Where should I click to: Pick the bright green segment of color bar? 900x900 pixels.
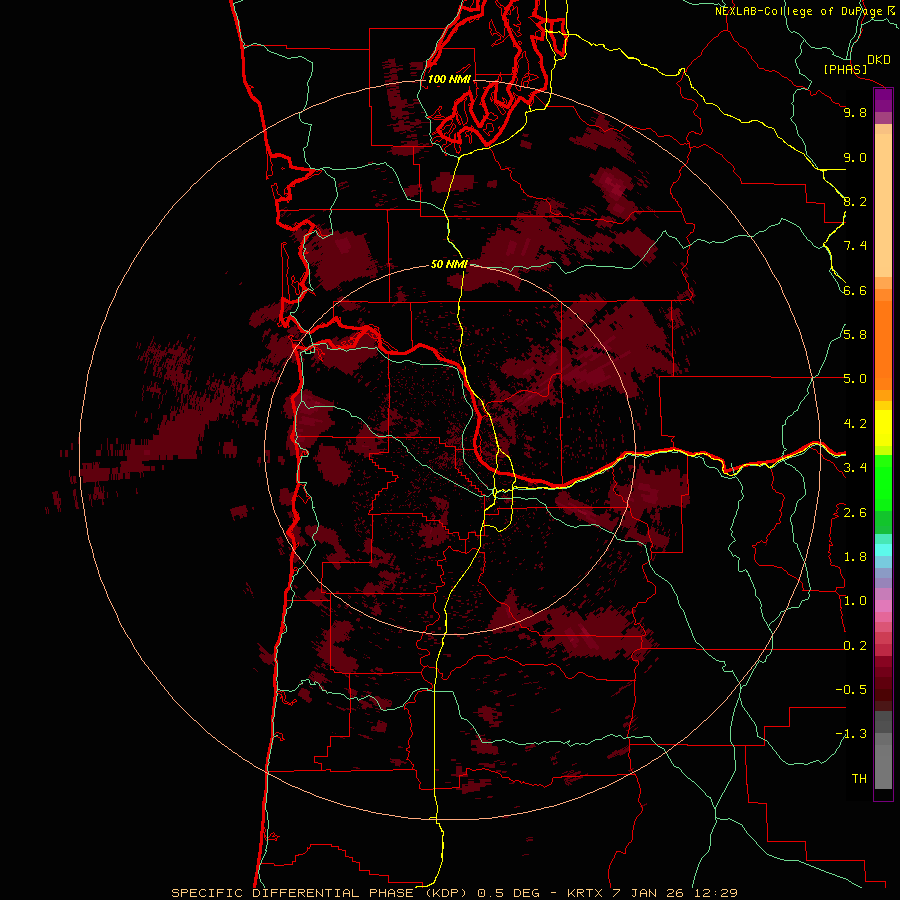click(x=883, y=482)
